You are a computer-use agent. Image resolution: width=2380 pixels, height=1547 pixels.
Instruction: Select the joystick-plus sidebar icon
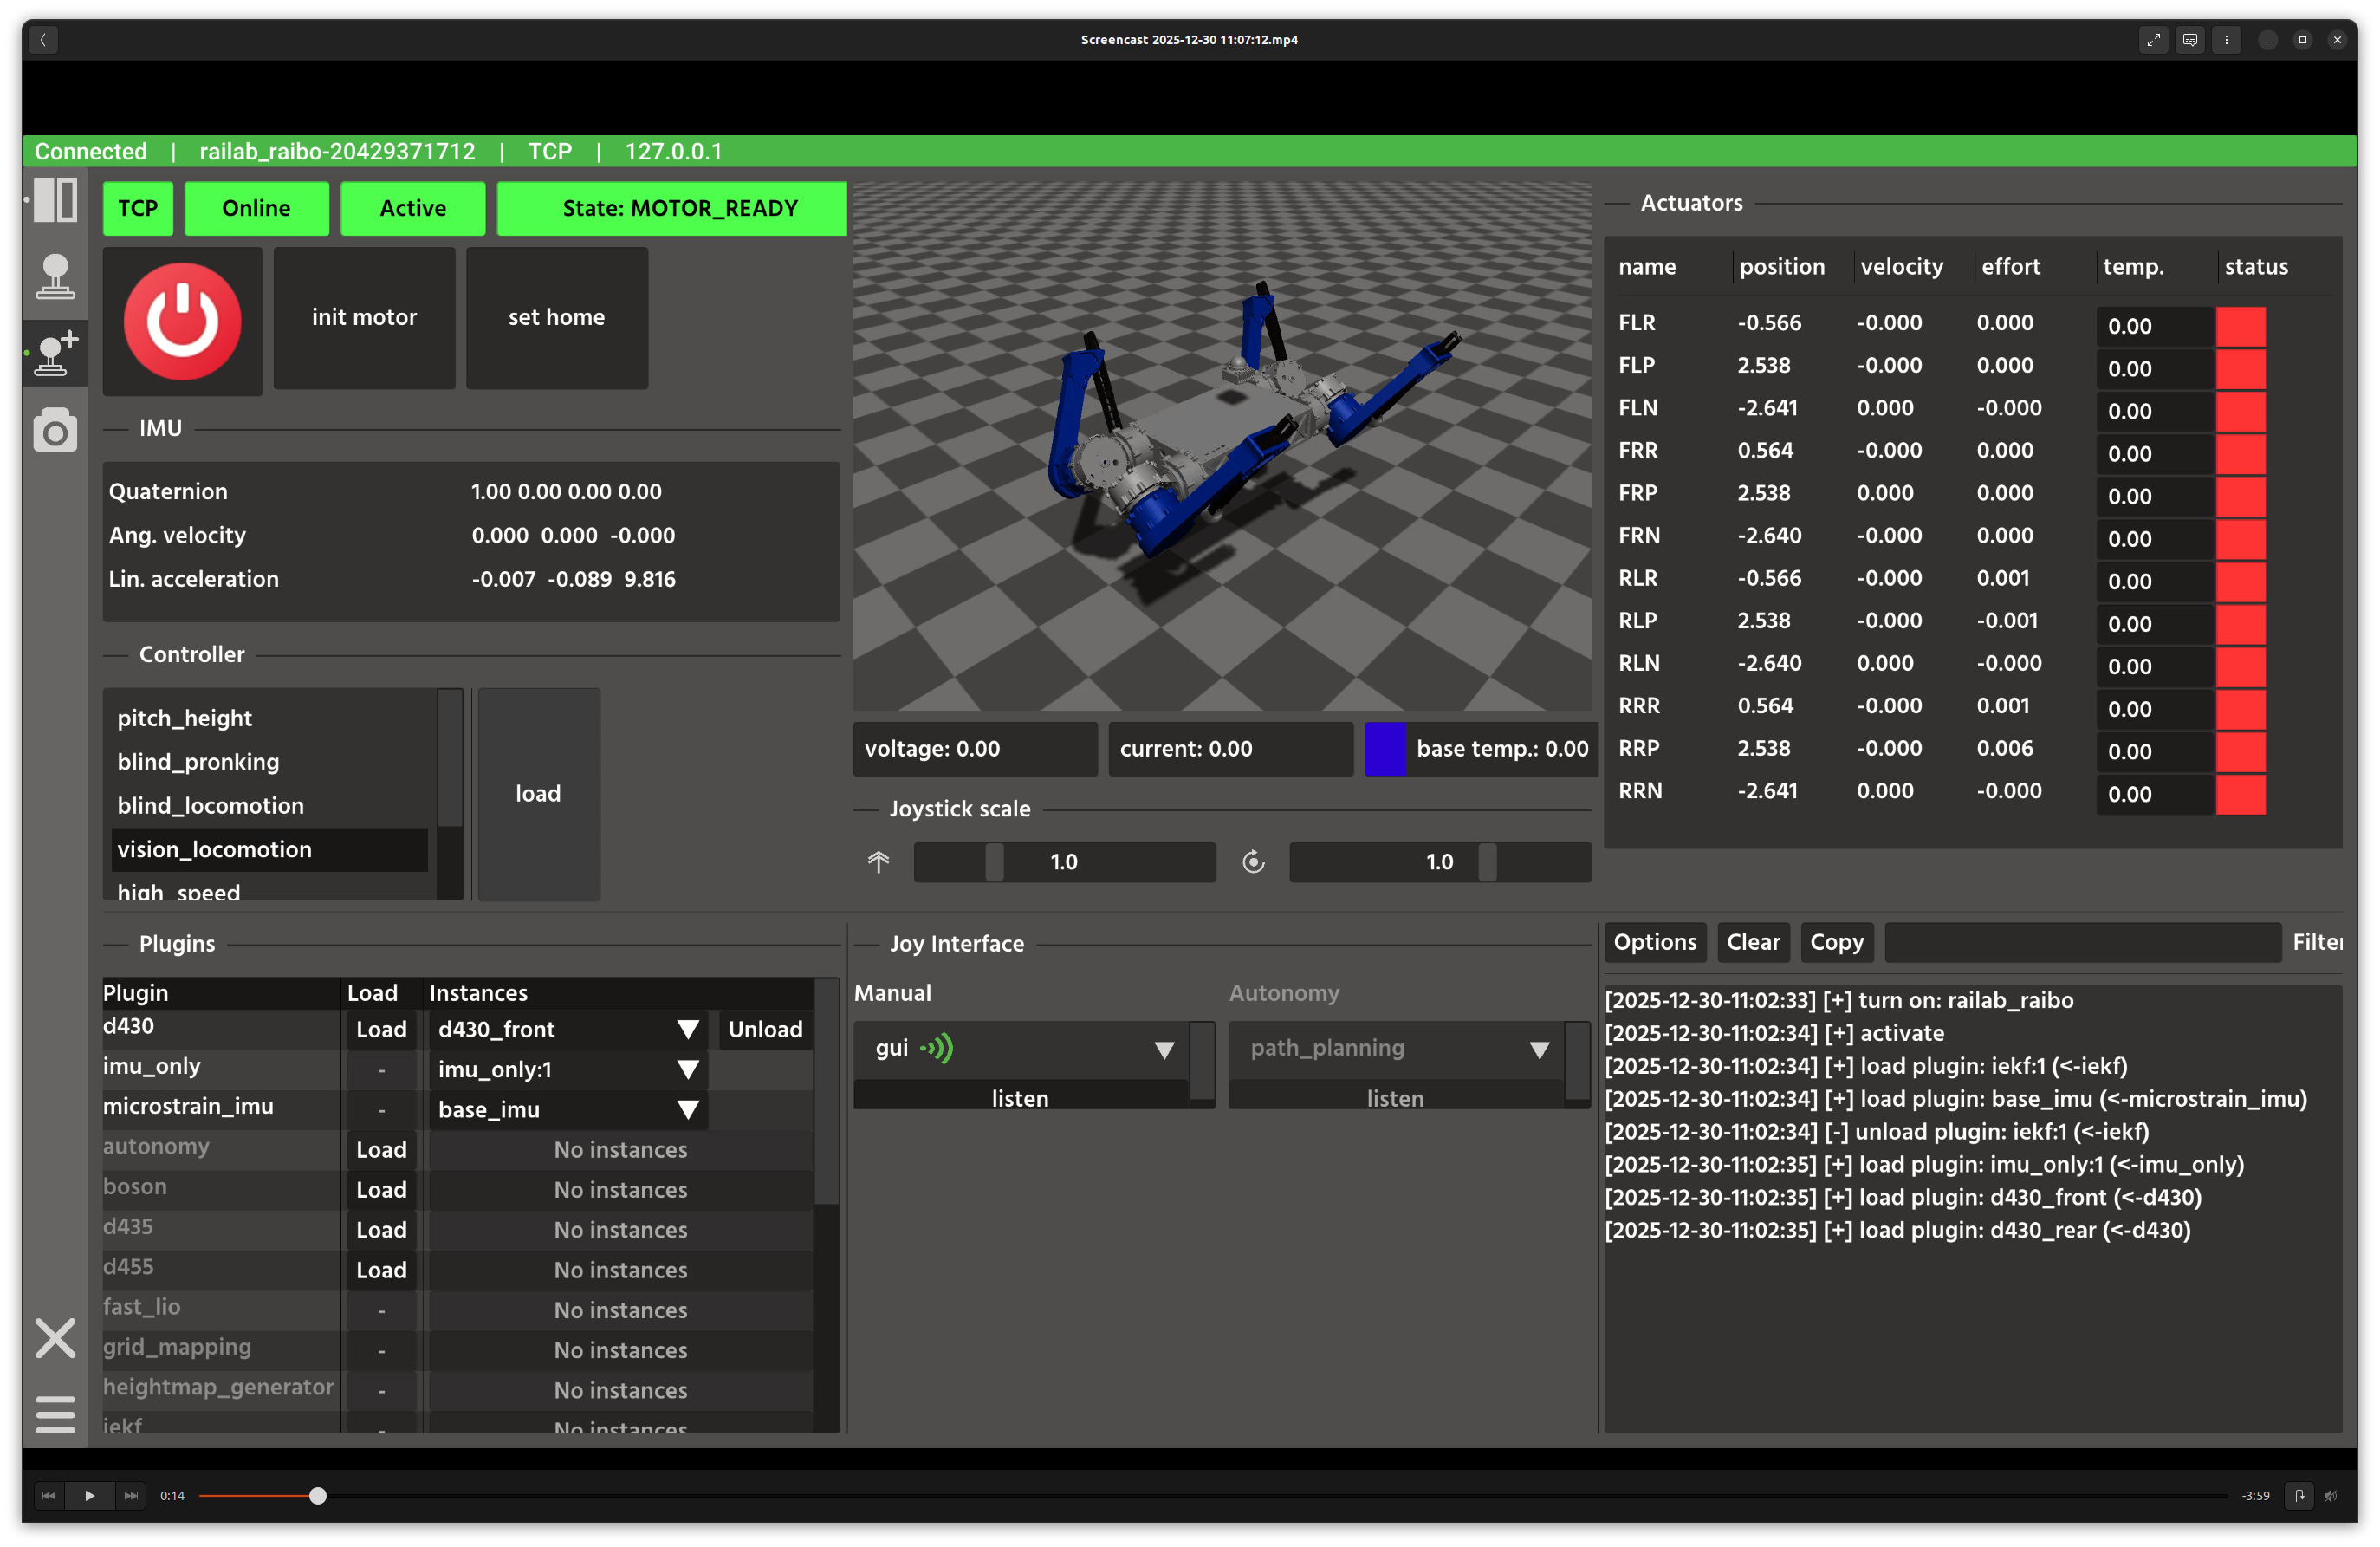55,353
